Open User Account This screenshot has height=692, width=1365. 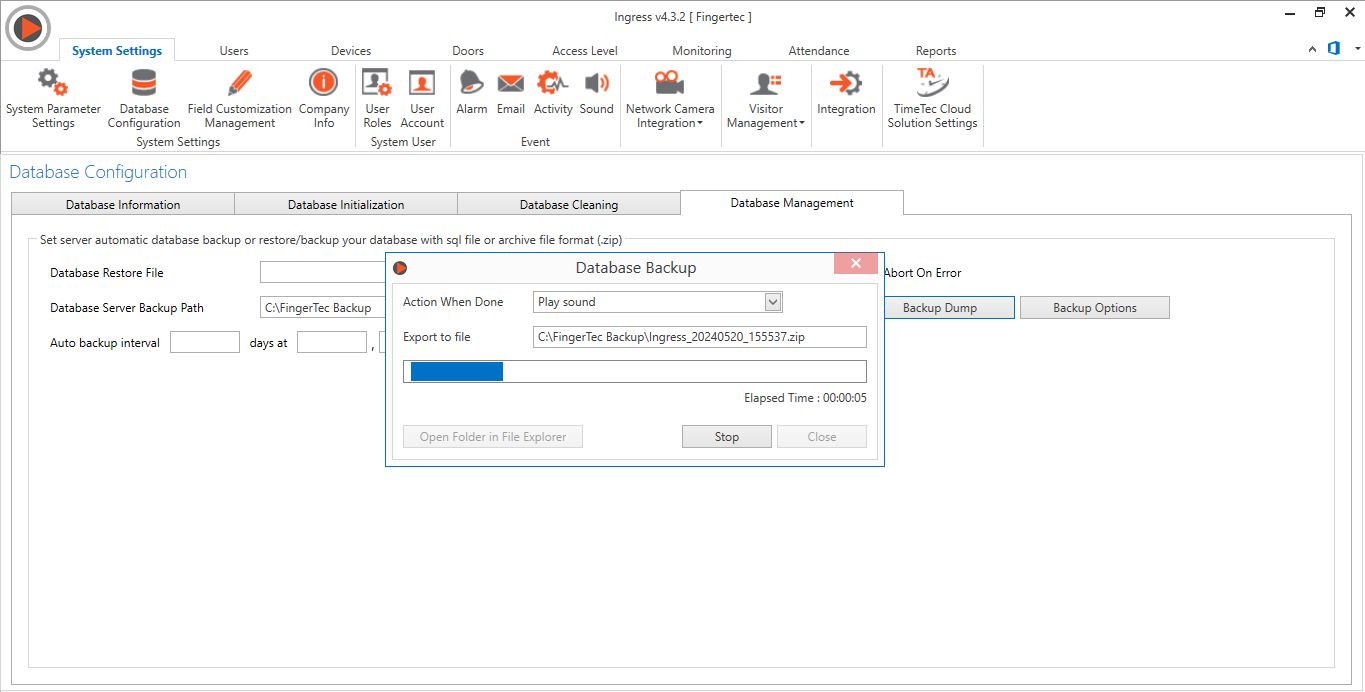coord(422,99)
